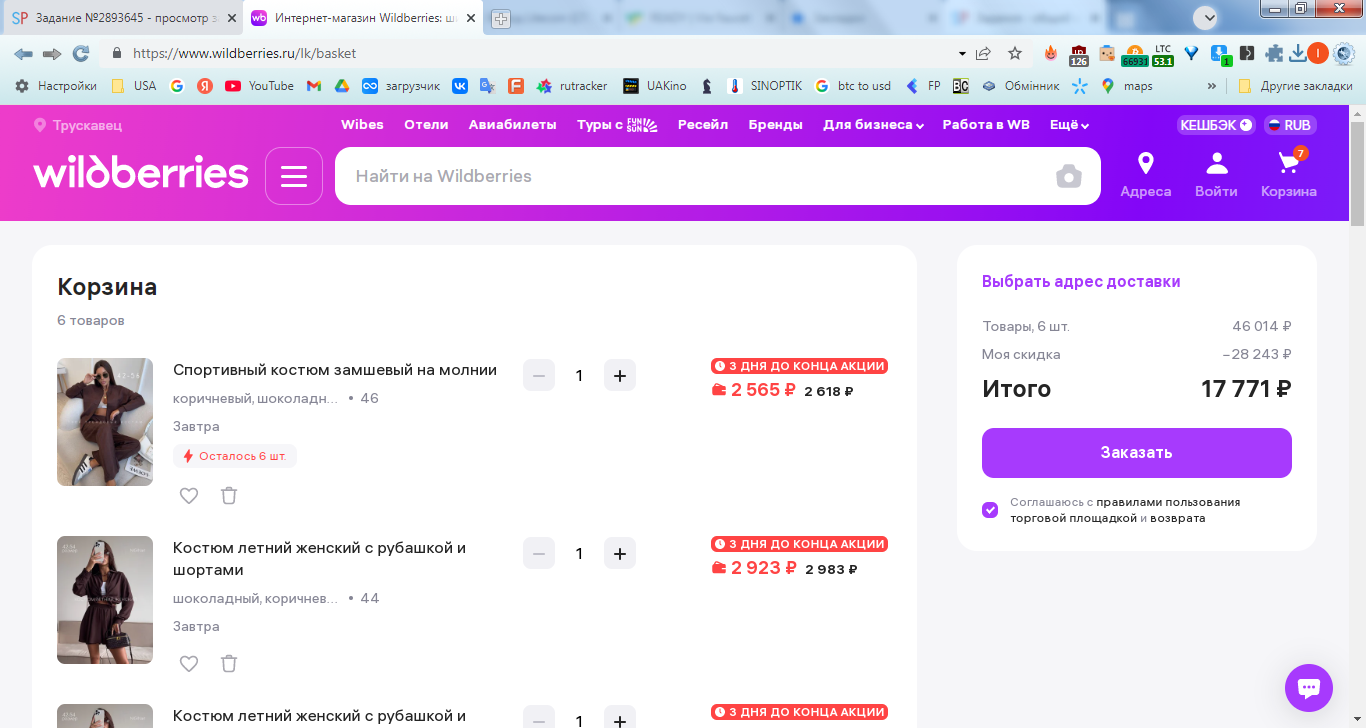Go back to the previous page

[x=23, y=53]
